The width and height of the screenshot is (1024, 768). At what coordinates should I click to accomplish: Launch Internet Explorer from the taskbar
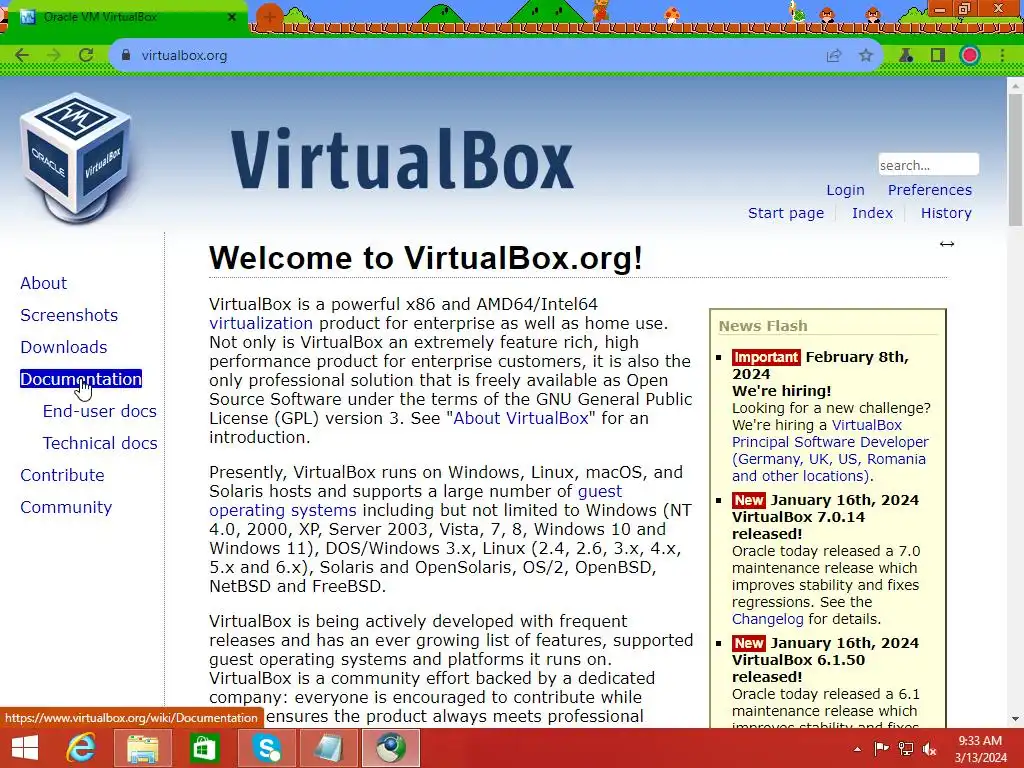[x=81, y=748]
